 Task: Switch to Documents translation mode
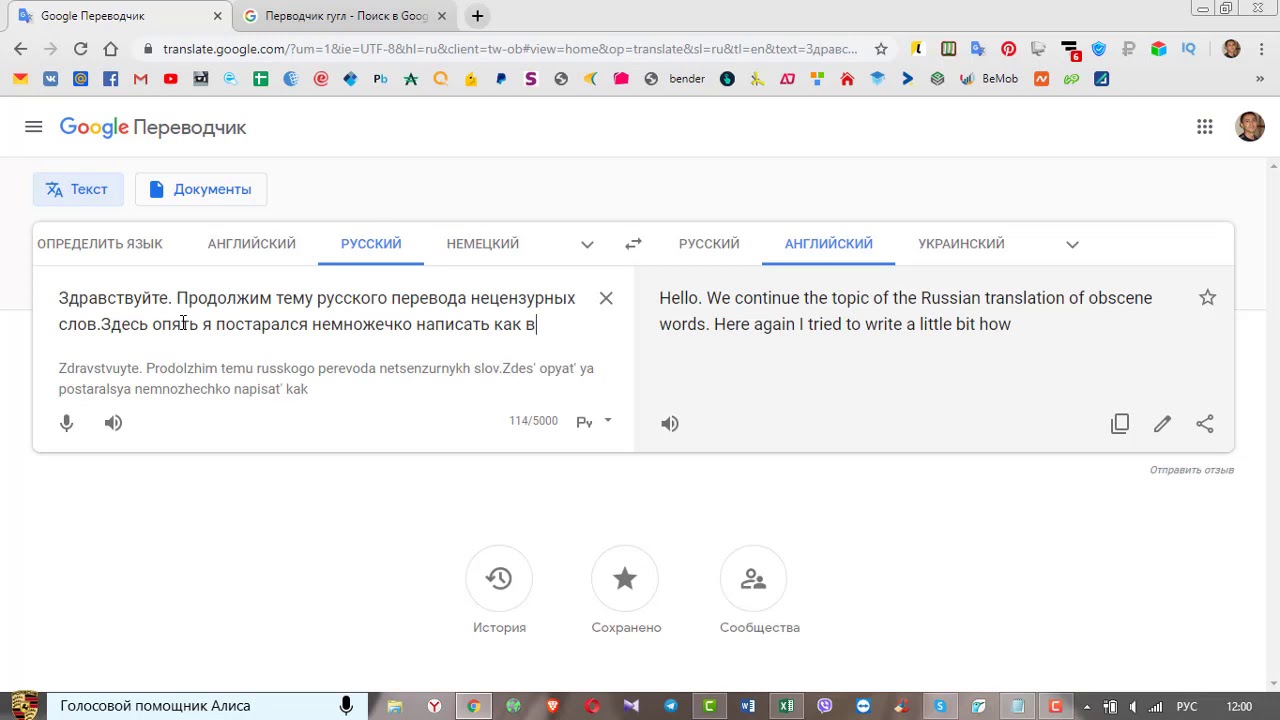coord(201,189)
